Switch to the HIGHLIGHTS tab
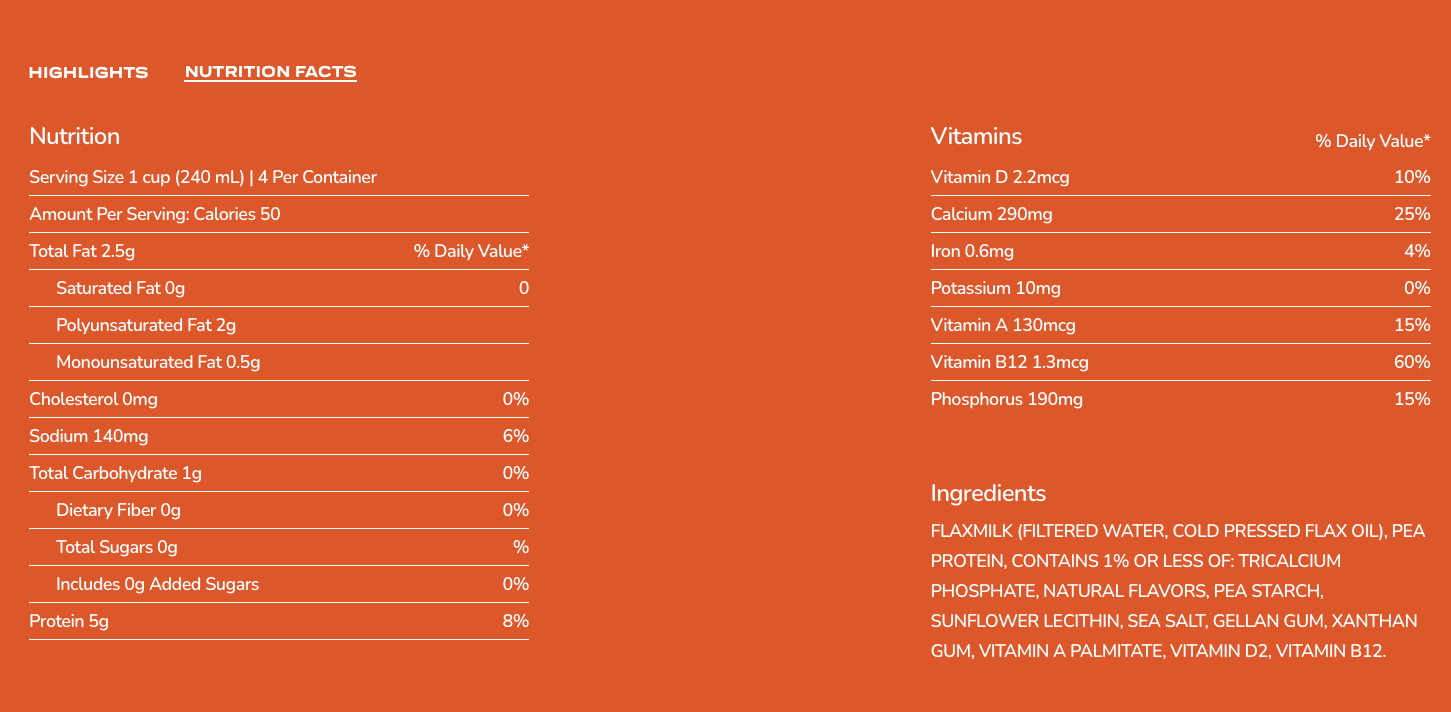 [x=88, y=72]
